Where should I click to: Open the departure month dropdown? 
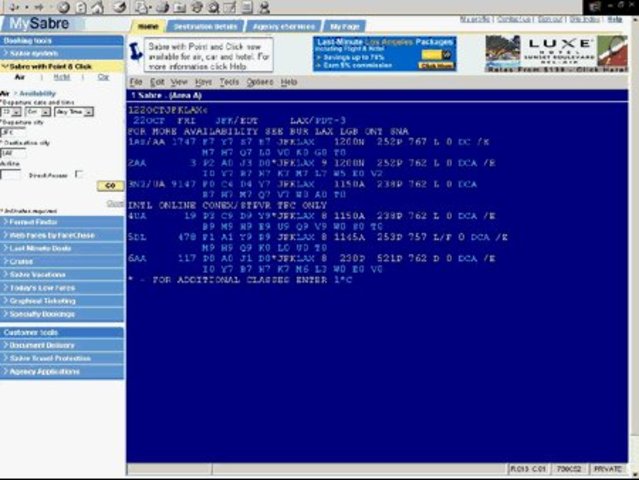(x=37, y=112)
